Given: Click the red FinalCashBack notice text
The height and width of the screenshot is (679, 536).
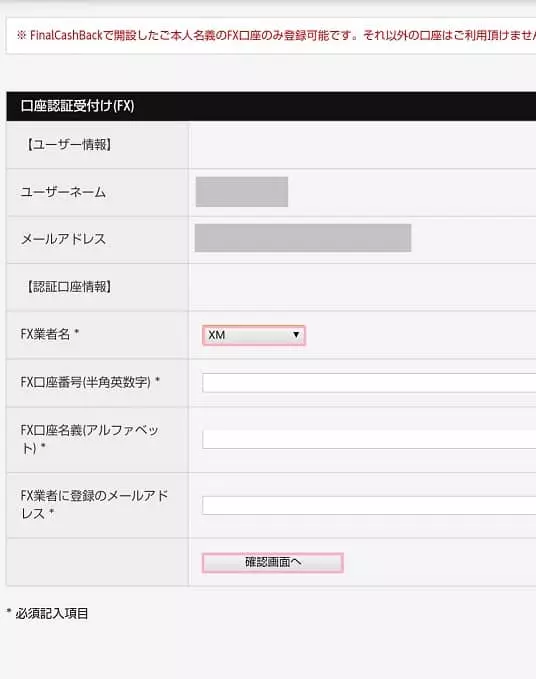Looking at the screenshot, I should (276, 36).
